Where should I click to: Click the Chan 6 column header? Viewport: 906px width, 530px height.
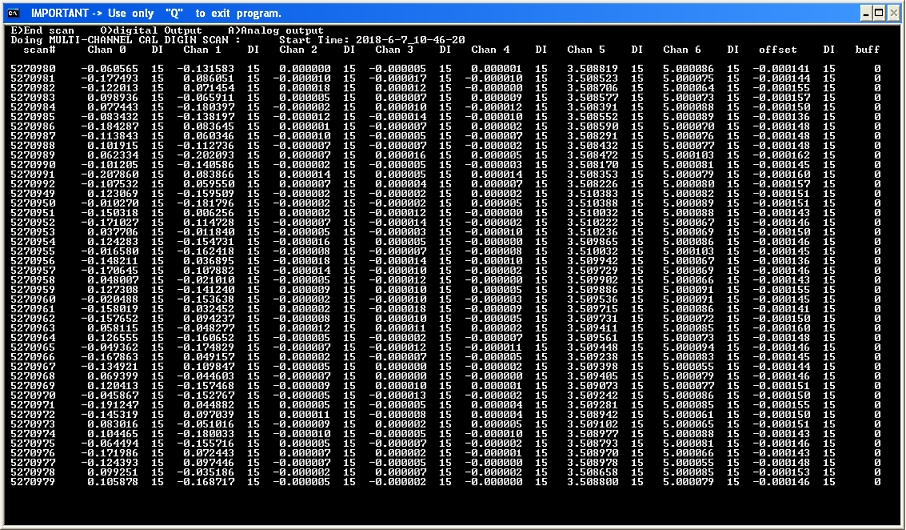click(x=682, y=50)
